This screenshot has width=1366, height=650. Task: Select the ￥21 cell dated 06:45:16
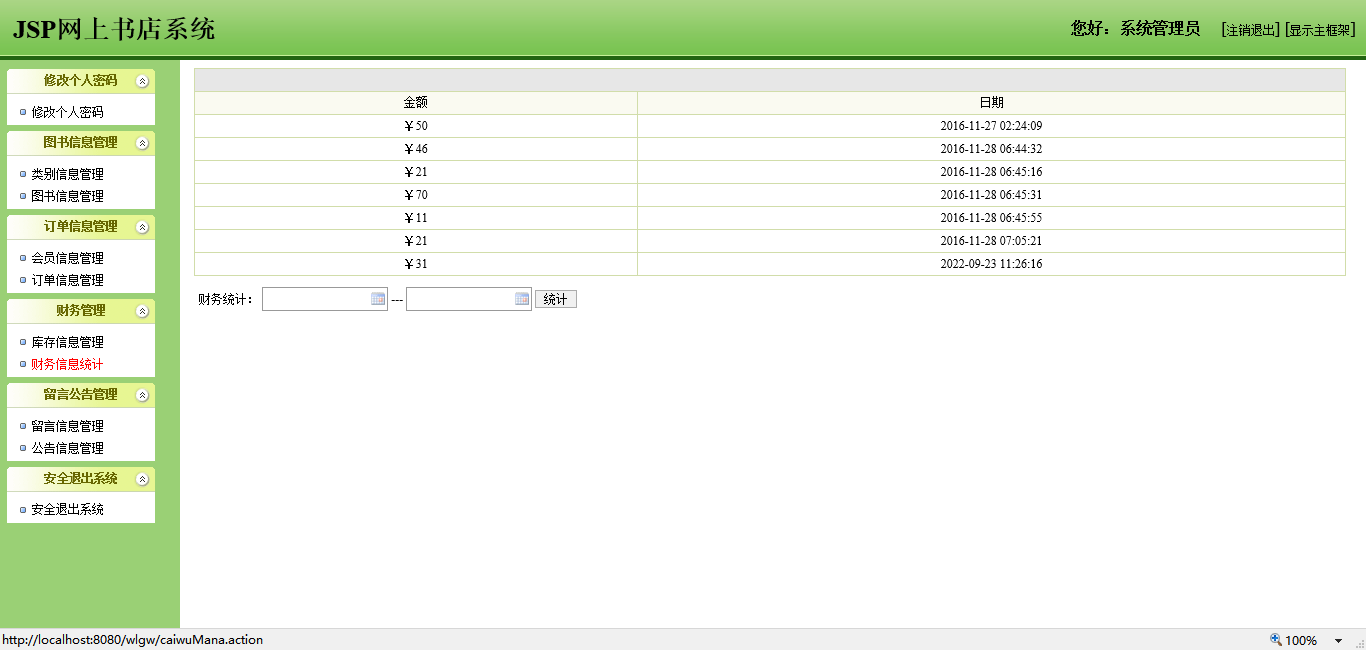point(416,172)
